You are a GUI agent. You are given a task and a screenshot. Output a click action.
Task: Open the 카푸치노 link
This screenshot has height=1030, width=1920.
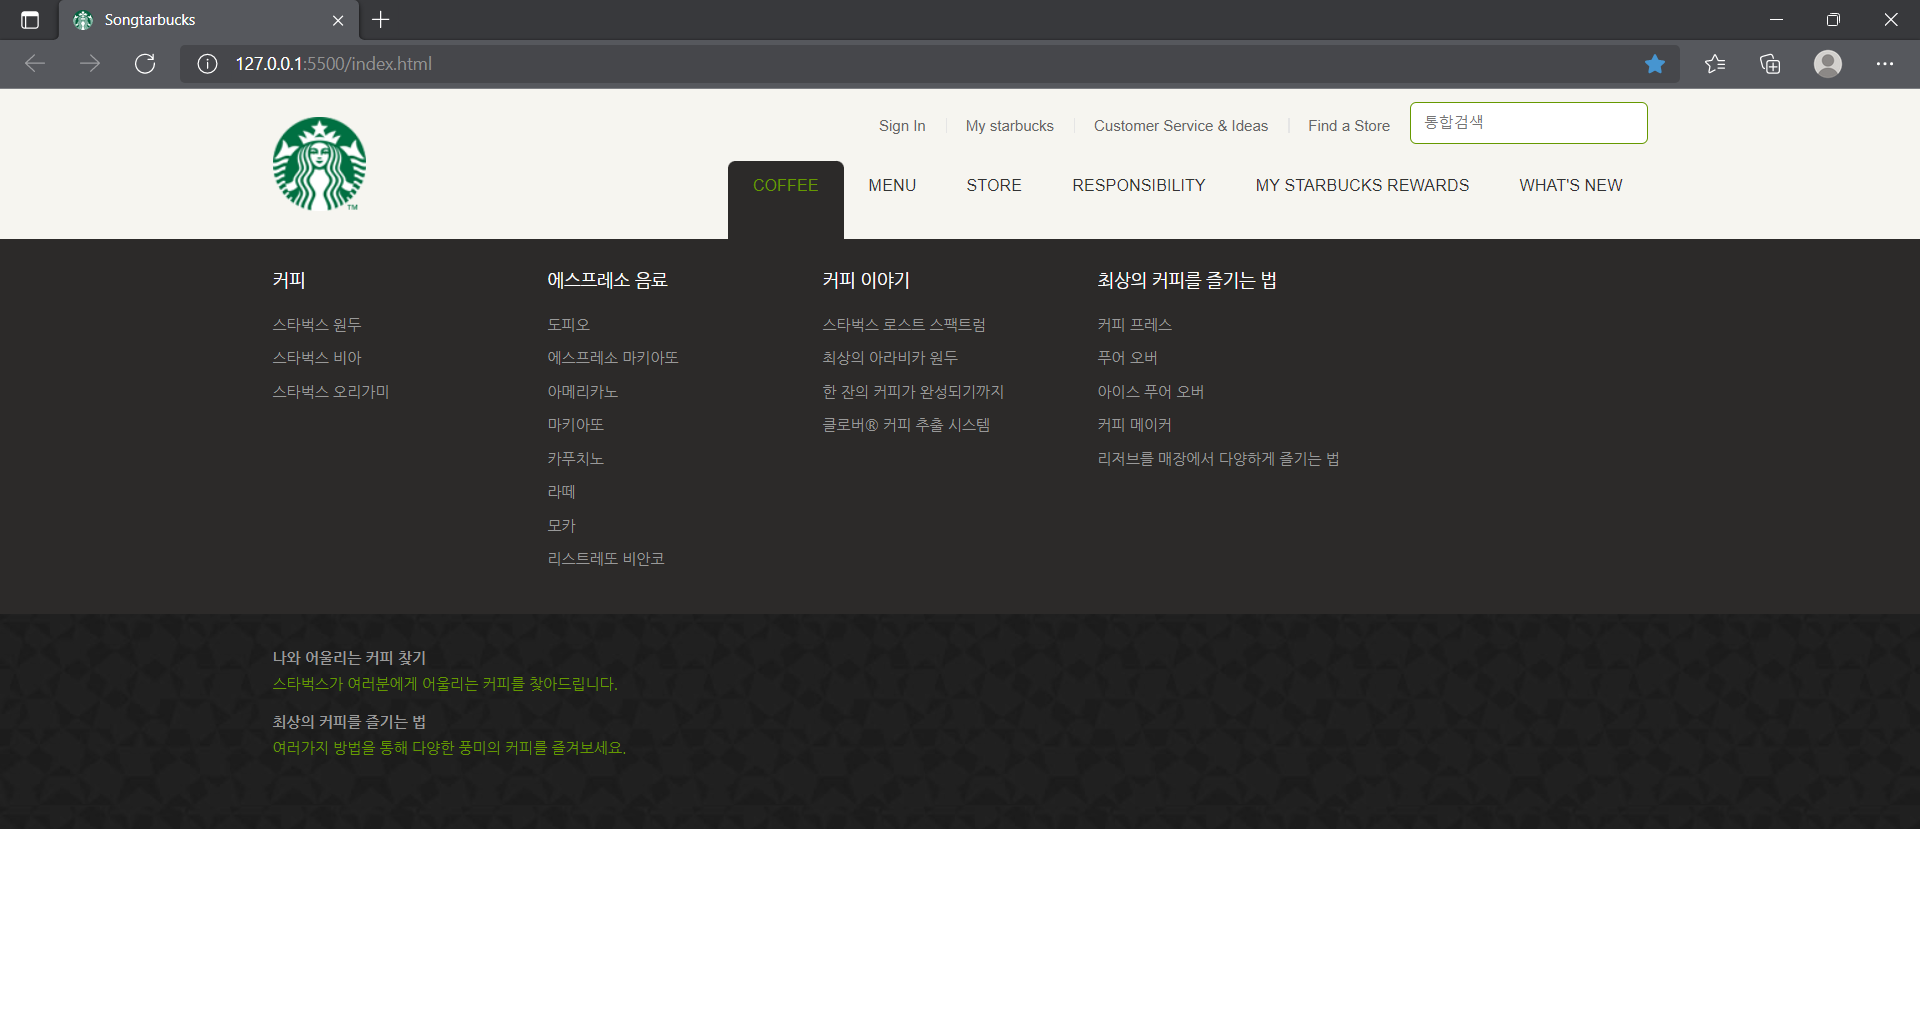click(576, 459)
